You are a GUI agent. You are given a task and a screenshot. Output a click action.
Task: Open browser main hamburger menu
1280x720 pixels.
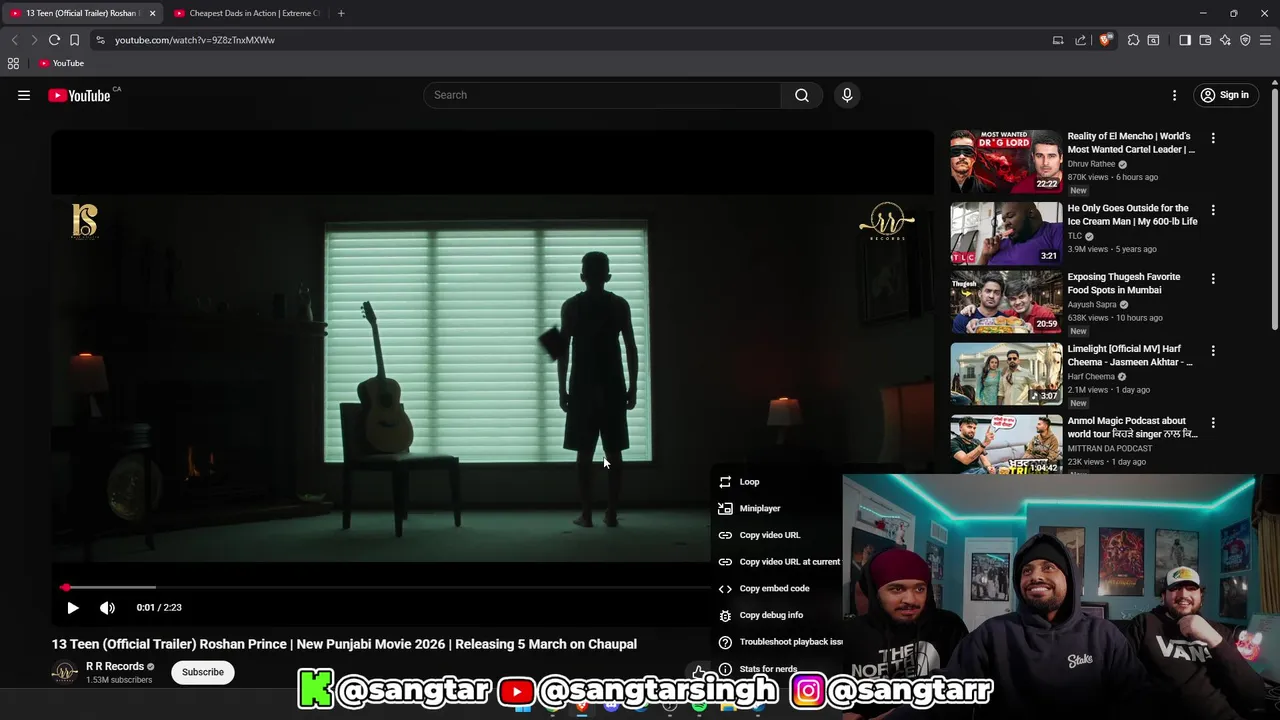tap(1265, 40)
